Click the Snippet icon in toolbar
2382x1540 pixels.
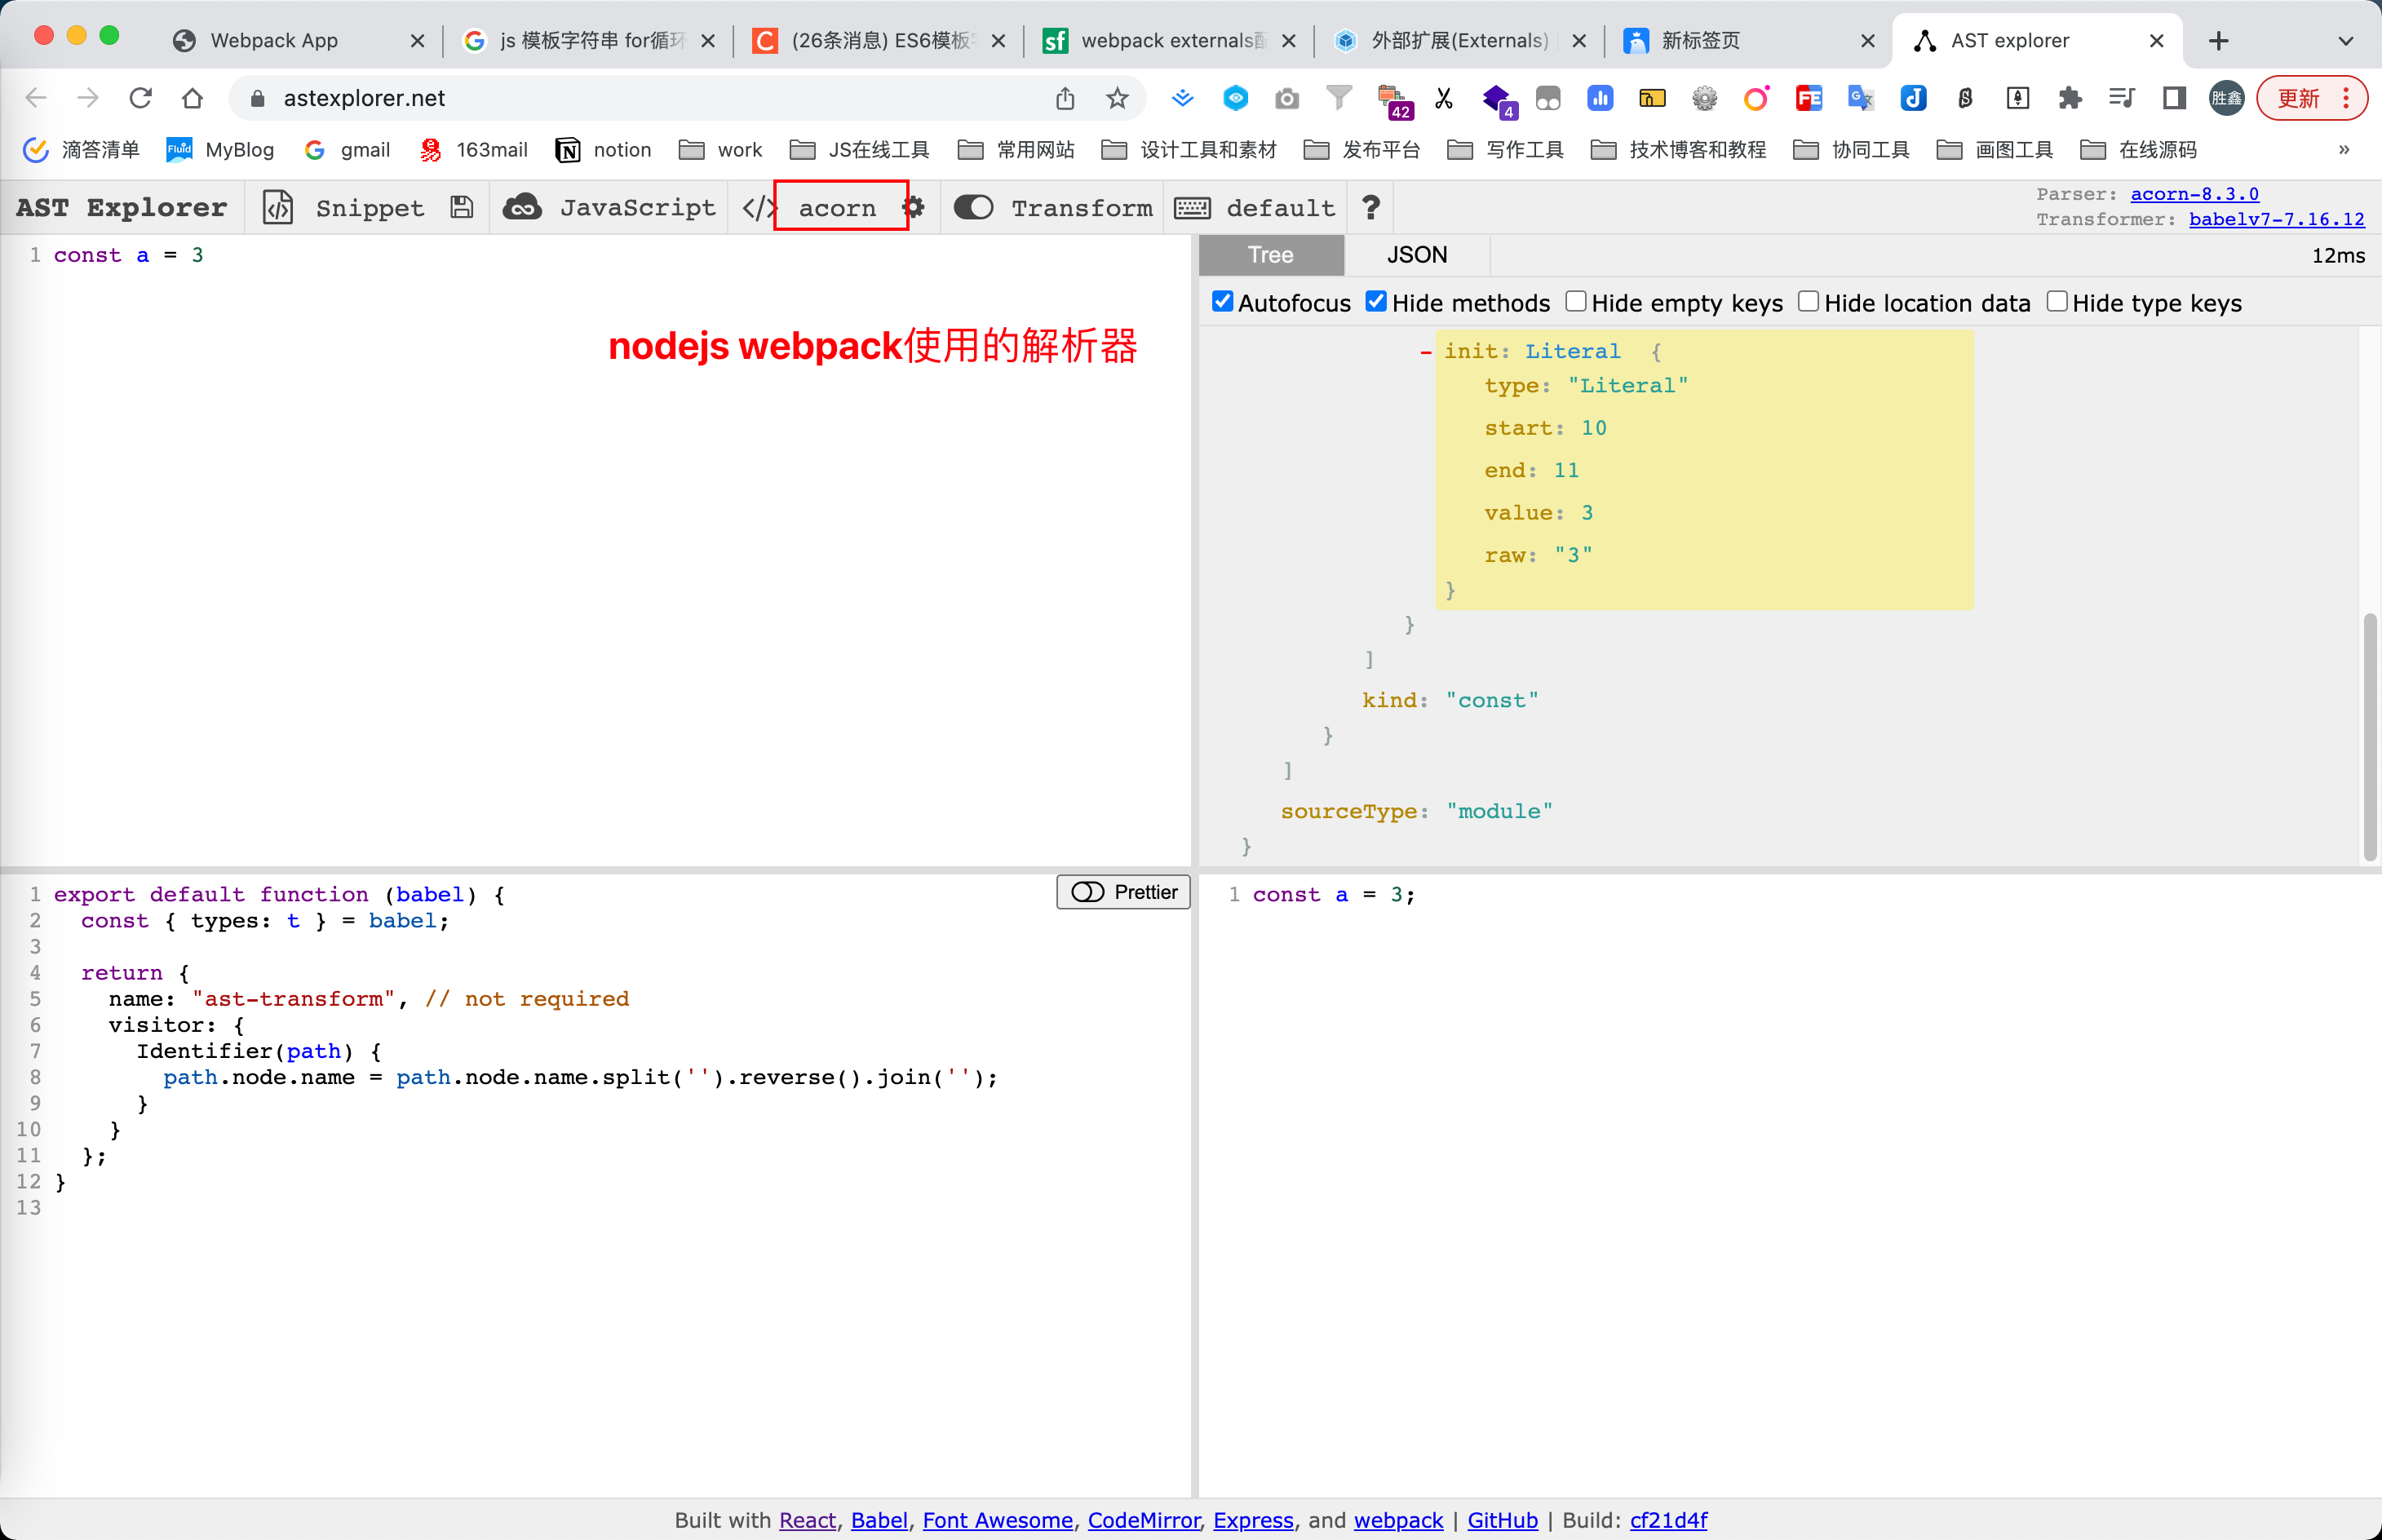pyautogui.click(x=280, y=206)
